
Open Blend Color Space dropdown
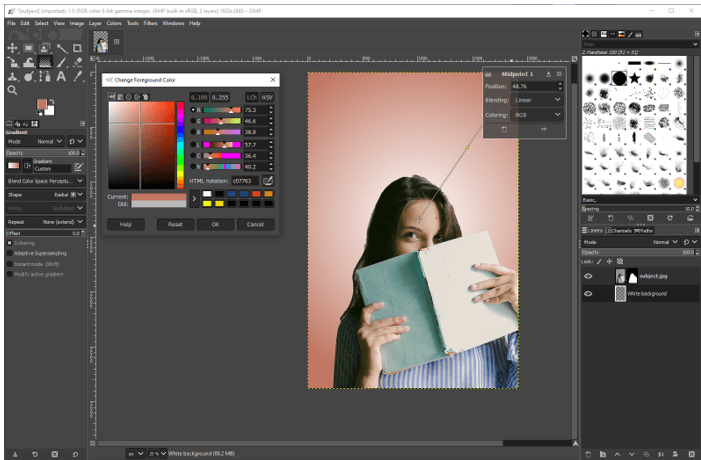[x=45, y=181]
